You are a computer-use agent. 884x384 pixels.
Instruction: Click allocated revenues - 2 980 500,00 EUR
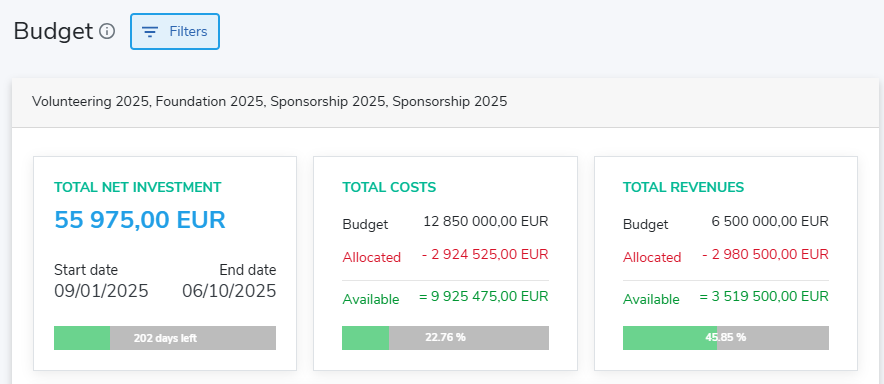pyautogui.click(x=766, y=254)
